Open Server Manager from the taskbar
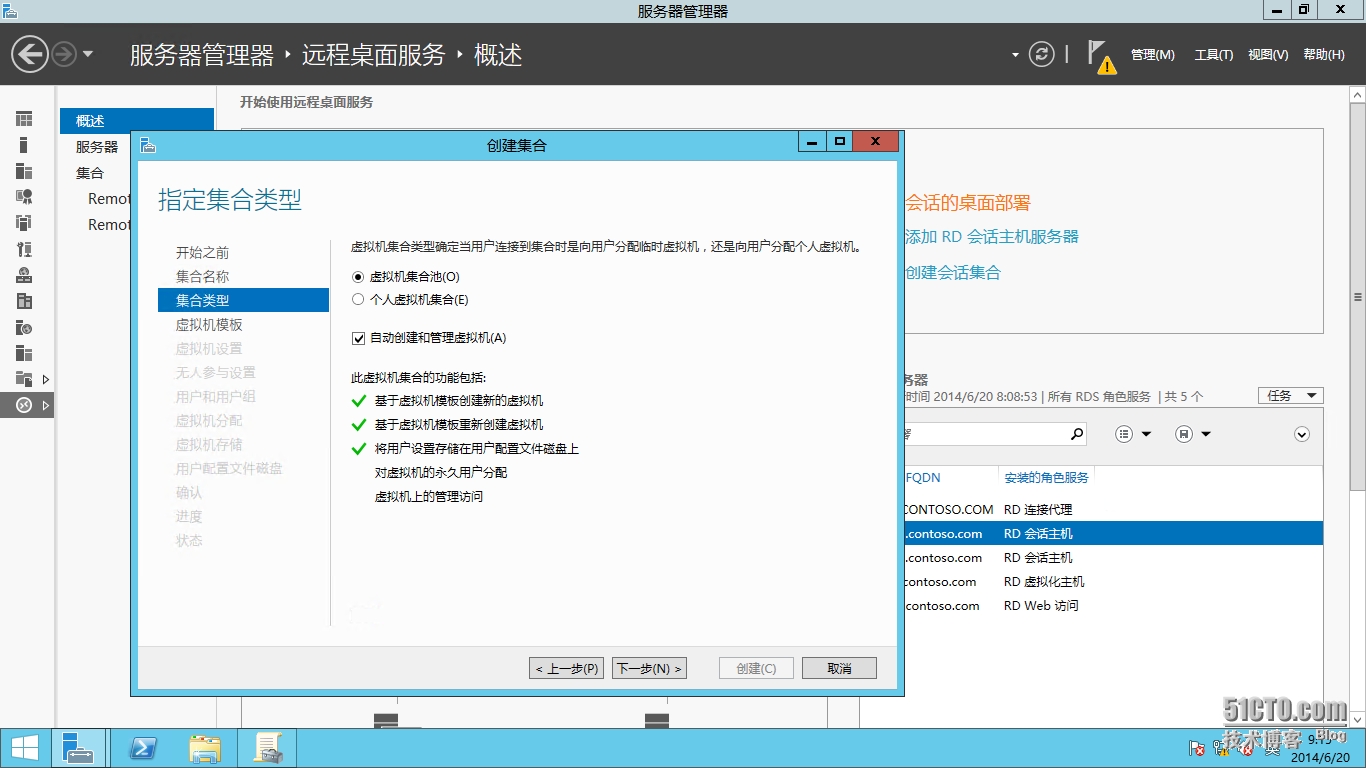Screen dimensions: 1366x768 [77, 748]
